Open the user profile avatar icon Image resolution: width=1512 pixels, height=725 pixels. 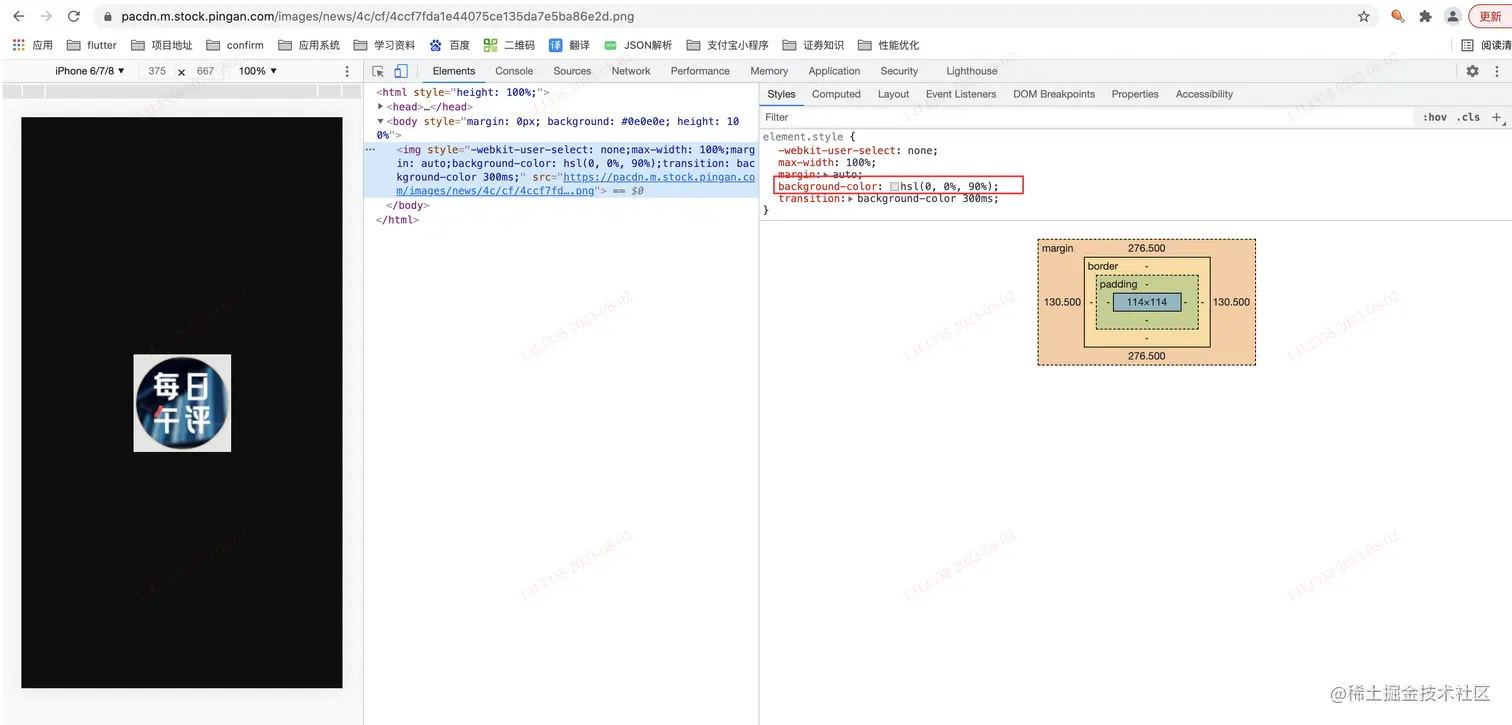1452,16
